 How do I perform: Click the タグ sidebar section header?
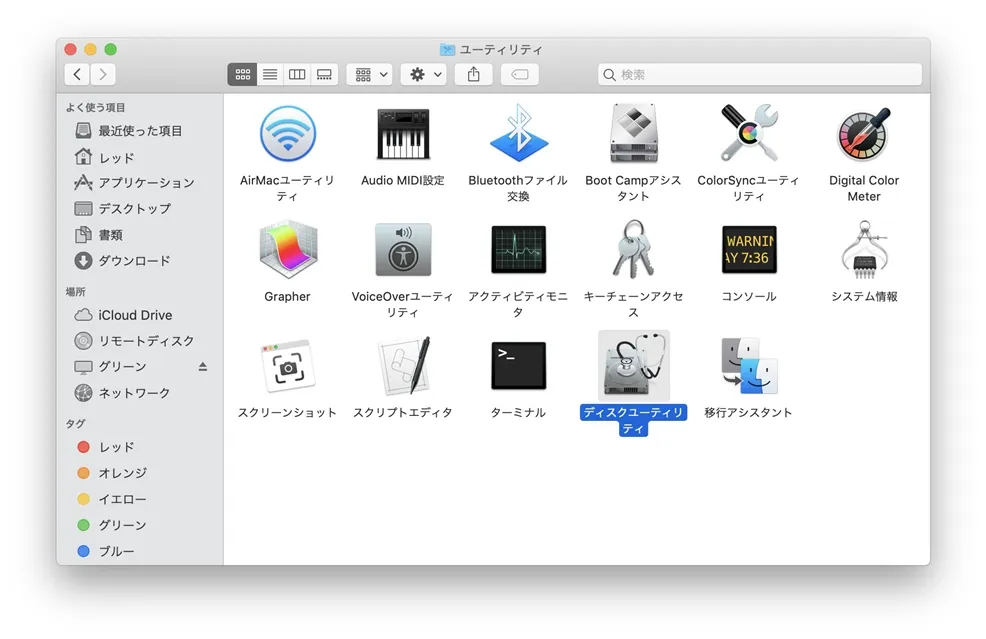[75, 423]
